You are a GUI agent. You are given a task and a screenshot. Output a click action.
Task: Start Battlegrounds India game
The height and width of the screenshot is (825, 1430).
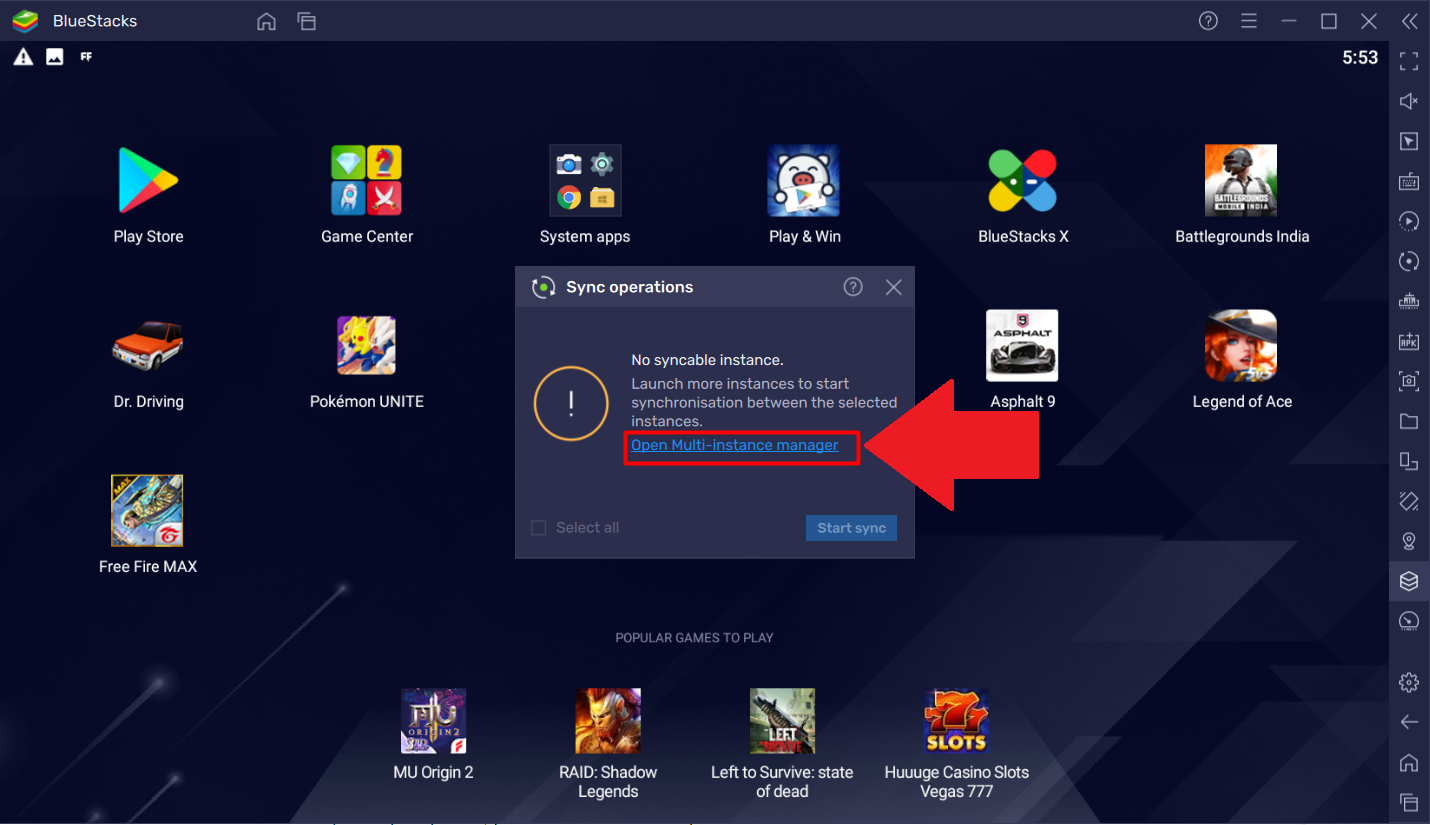tap(1241, 180)
